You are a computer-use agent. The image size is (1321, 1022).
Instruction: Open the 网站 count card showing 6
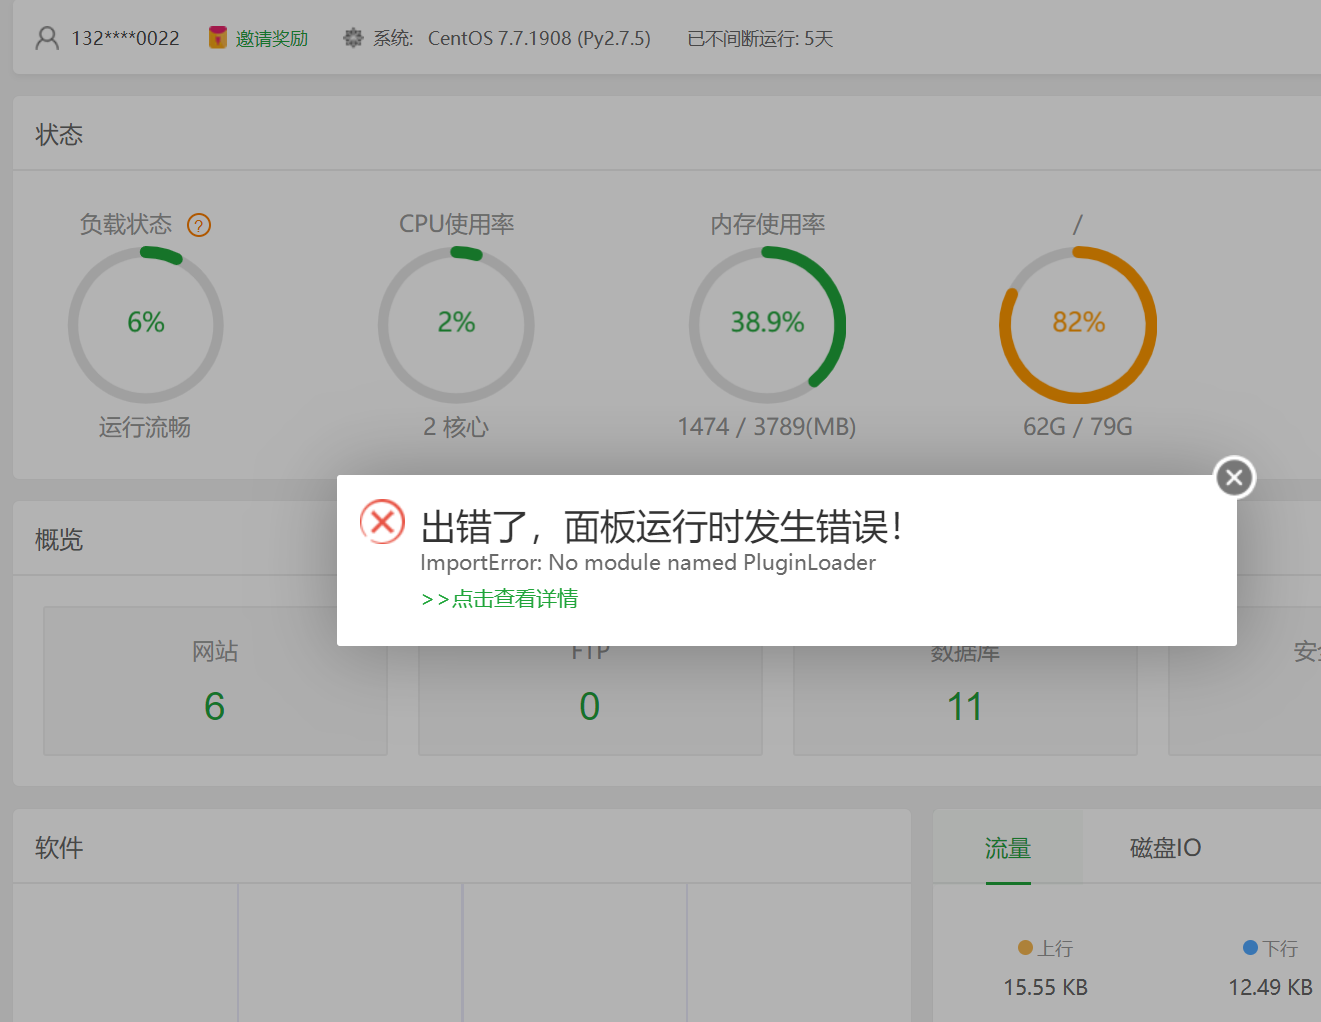(x=215, y=680)
